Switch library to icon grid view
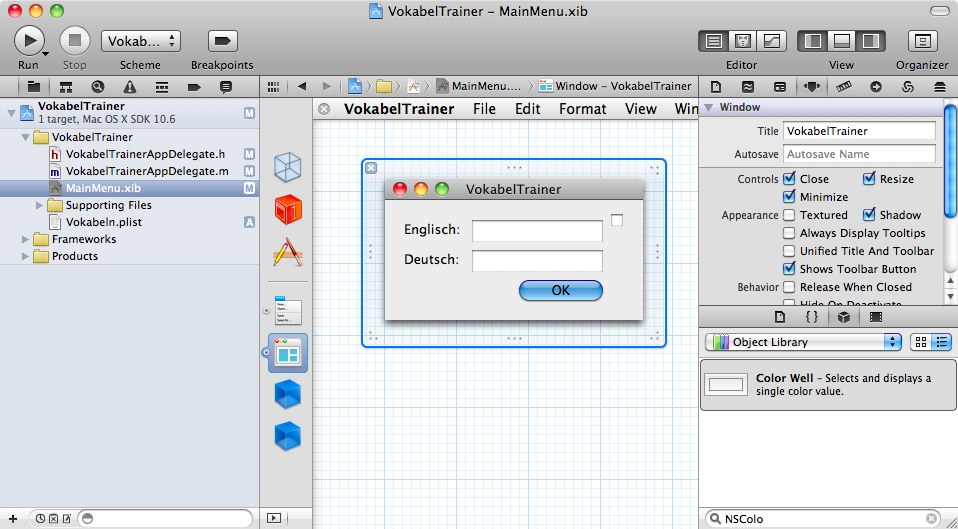The height and width of the screenshot is (529, 958). click(920, 342)
